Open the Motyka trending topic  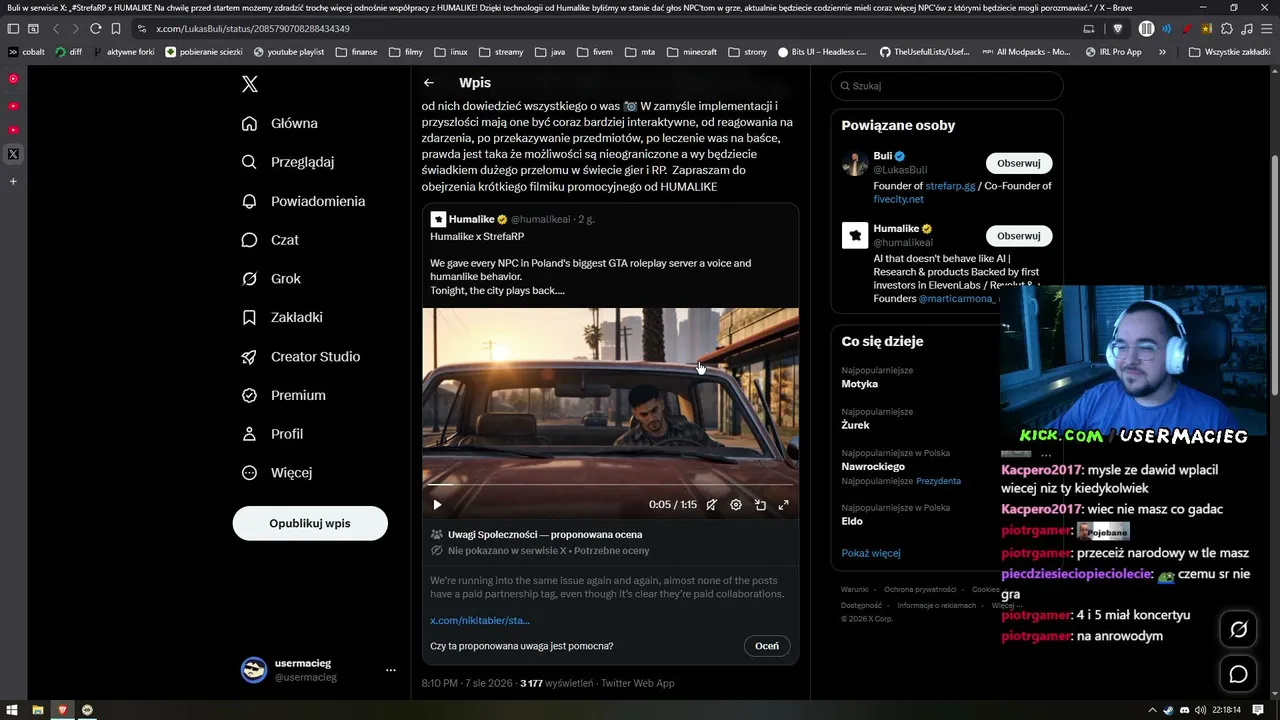click(x=860, y=384)
